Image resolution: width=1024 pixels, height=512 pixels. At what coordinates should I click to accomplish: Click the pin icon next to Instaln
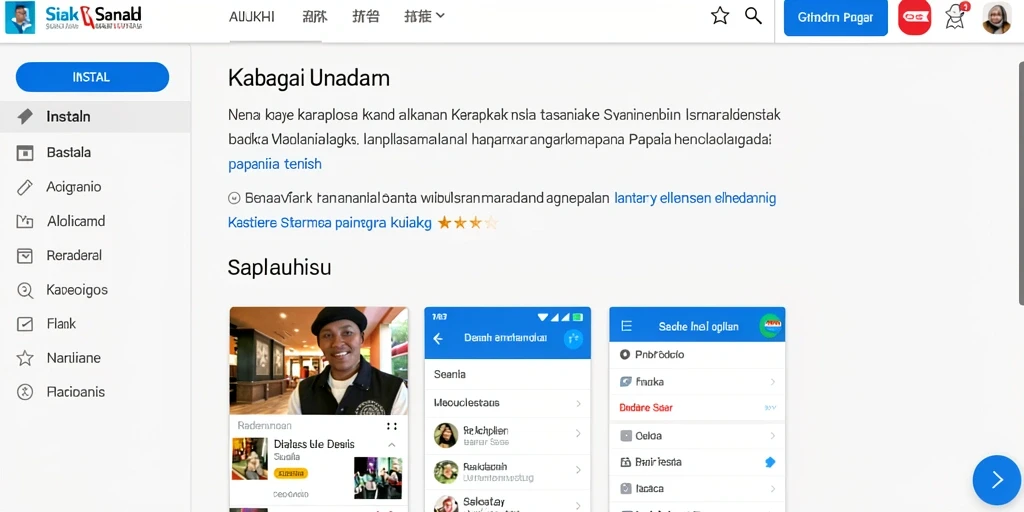[x=25, y=117]
